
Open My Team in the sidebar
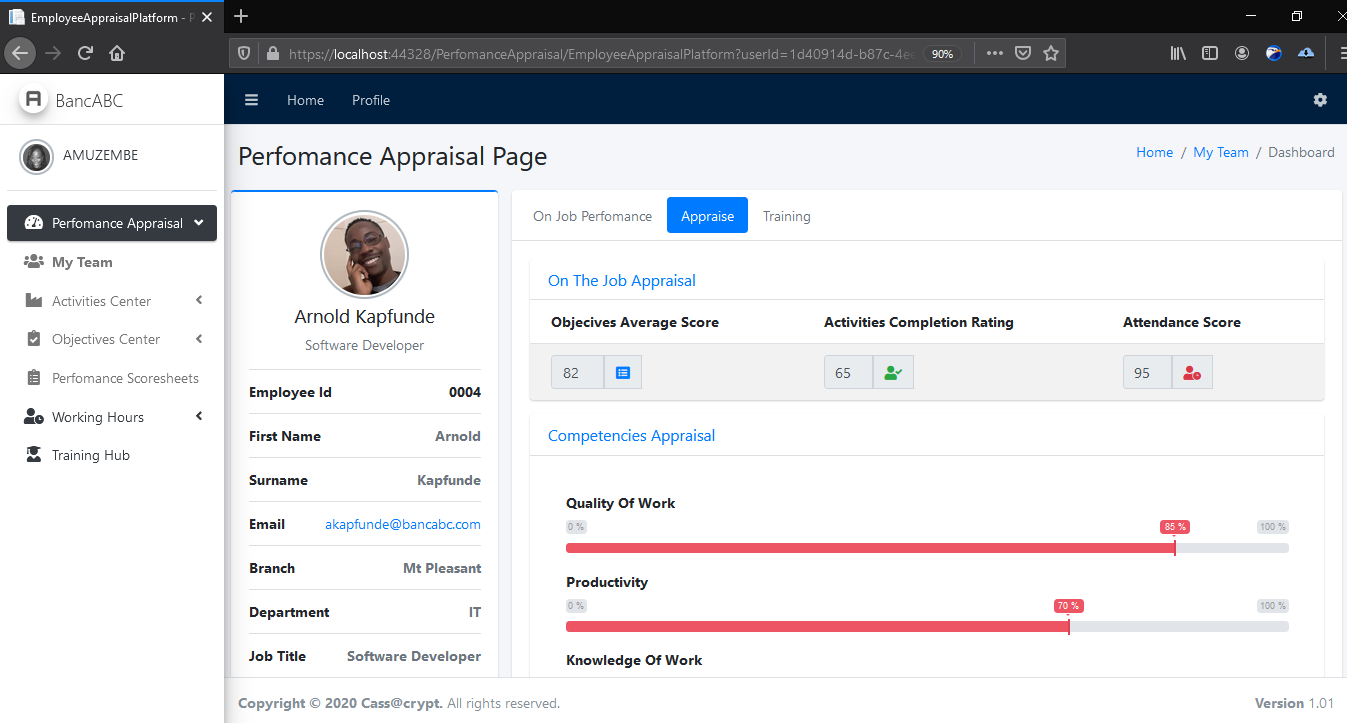point(82,262)
